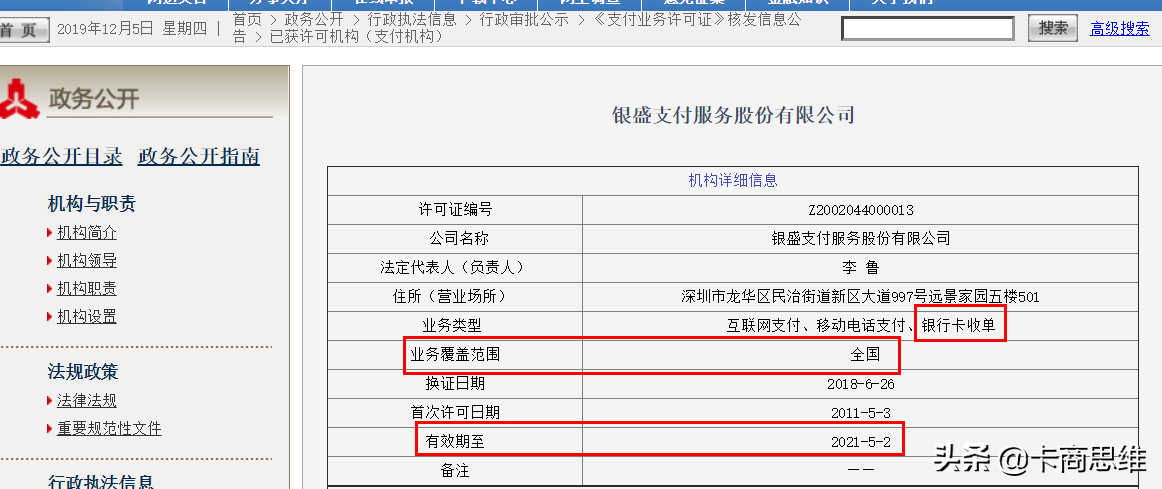Click the red arrow beside 重要规范性文件
Image resolution: width=1162 pixels, height=489 pixels.
click(50, 430)
